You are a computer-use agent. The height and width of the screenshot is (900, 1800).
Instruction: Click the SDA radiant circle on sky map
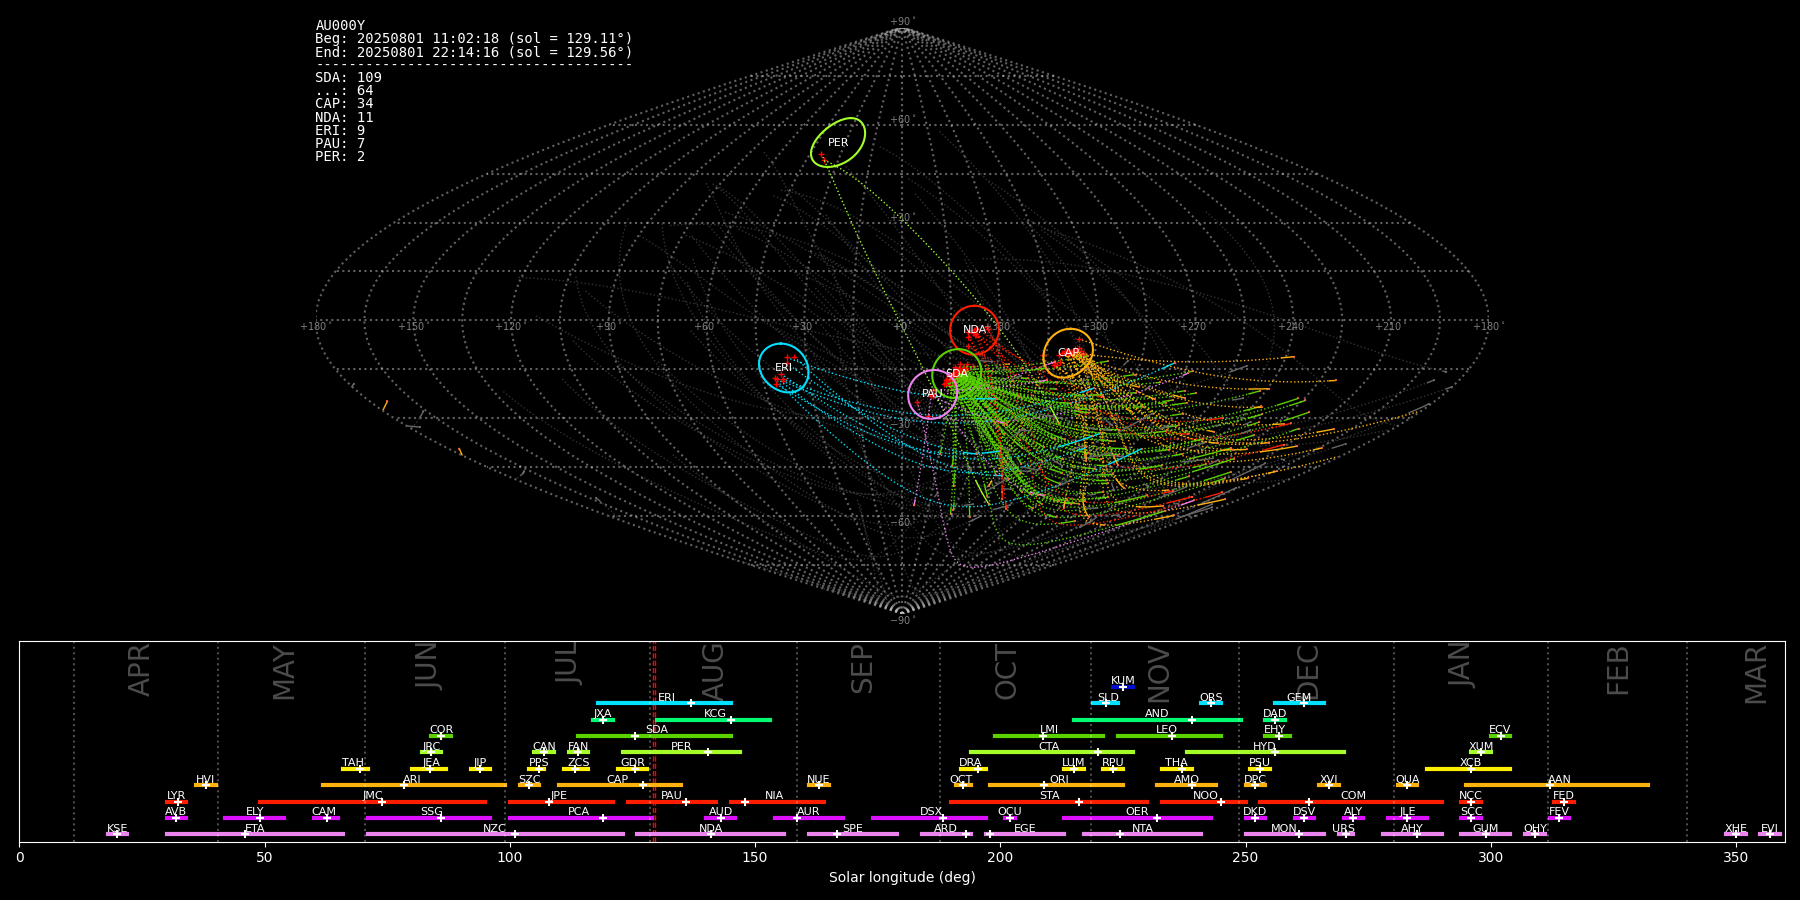click(x=957, y=373)
